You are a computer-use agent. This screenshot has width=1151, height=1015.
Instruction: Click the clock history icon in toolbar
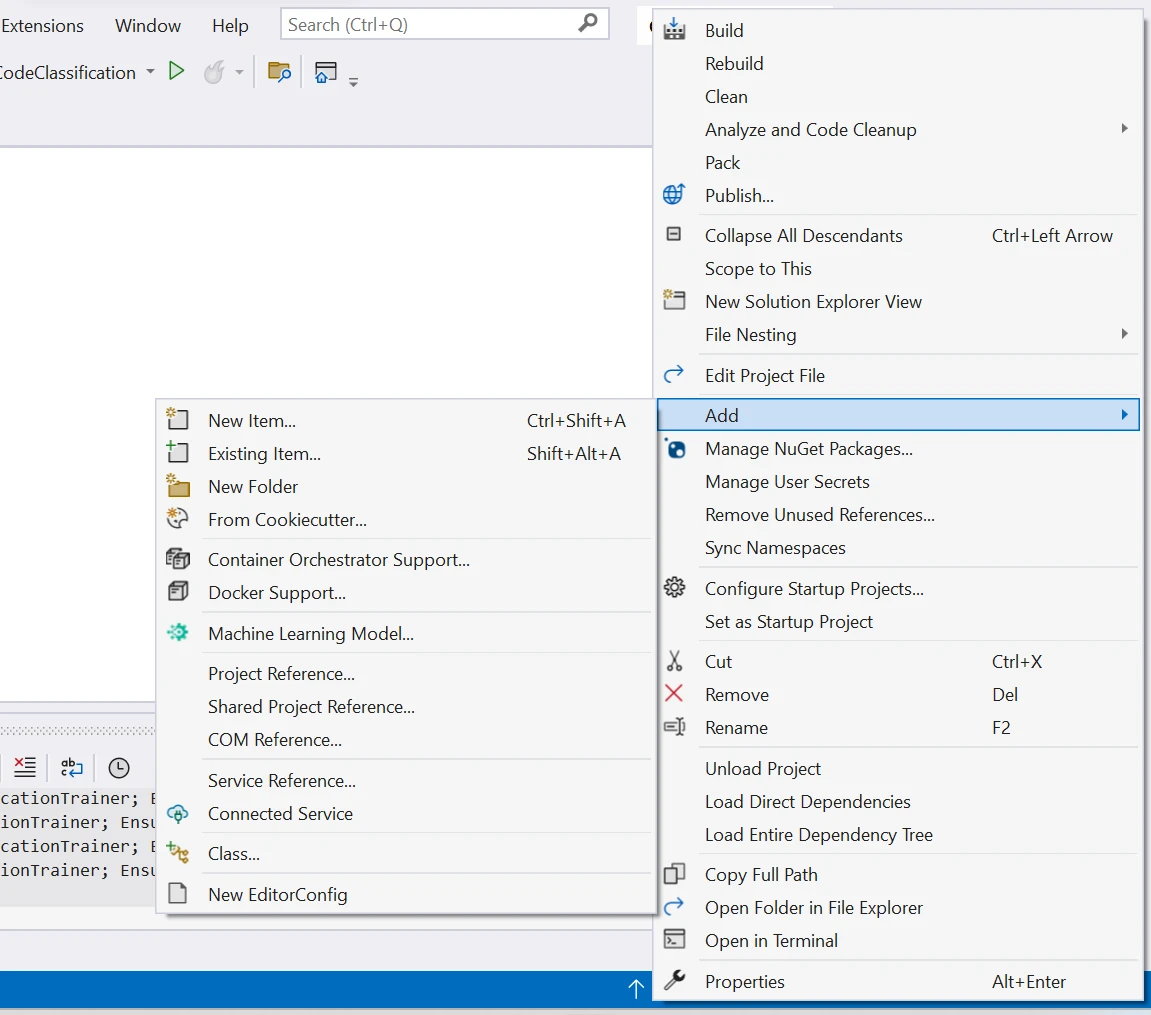pos(119,767)
